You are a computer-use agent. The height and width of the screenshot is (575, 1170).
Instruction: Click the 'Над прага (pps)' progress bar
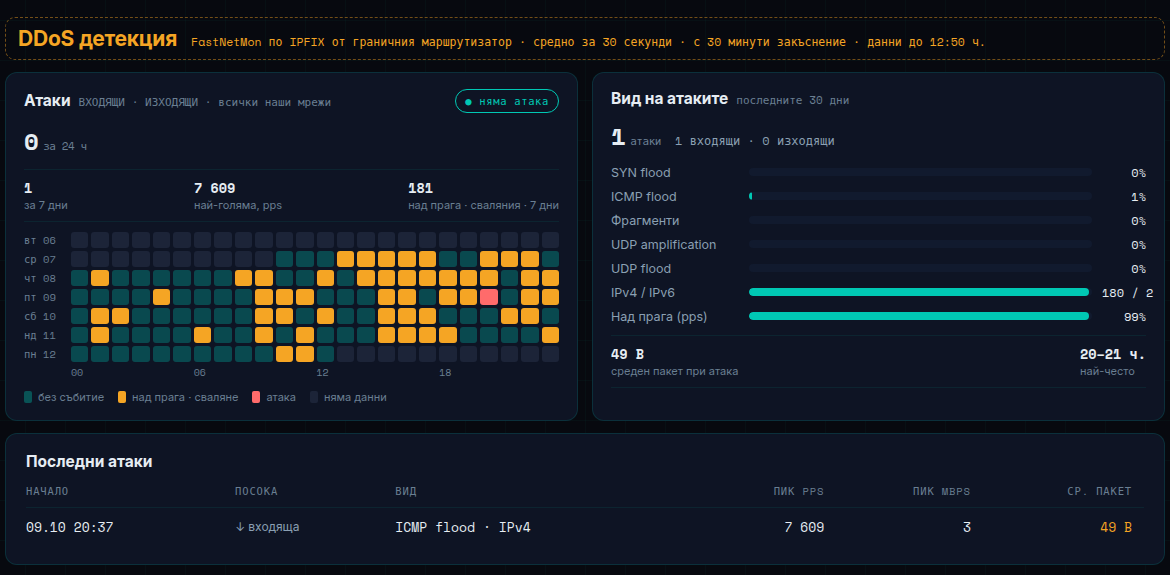[919, 316]
